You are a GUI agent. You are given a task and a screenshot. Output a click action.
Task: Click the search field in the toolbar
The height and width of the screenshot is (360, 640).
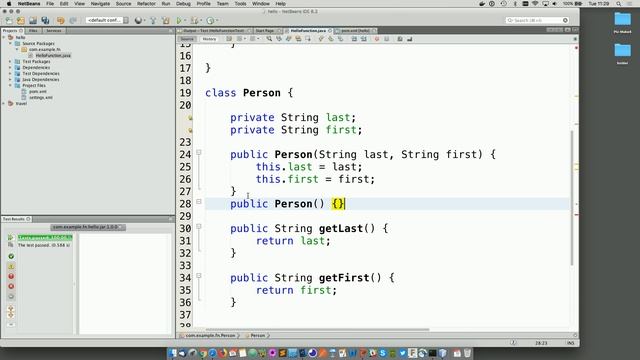coord(537,20)
